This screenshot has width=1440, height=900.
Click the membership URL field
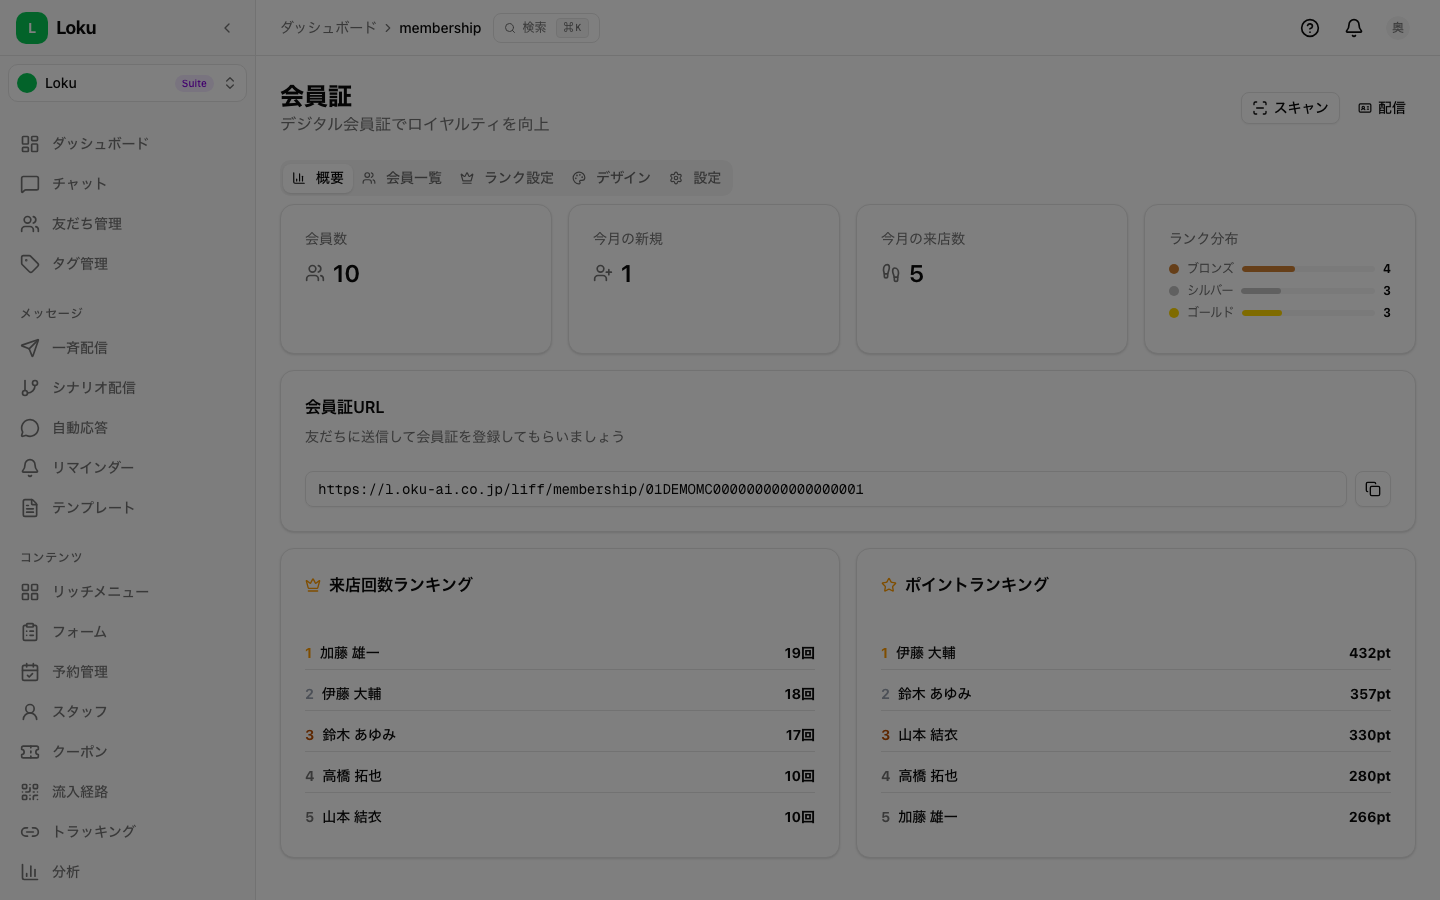tap(826, 489)
